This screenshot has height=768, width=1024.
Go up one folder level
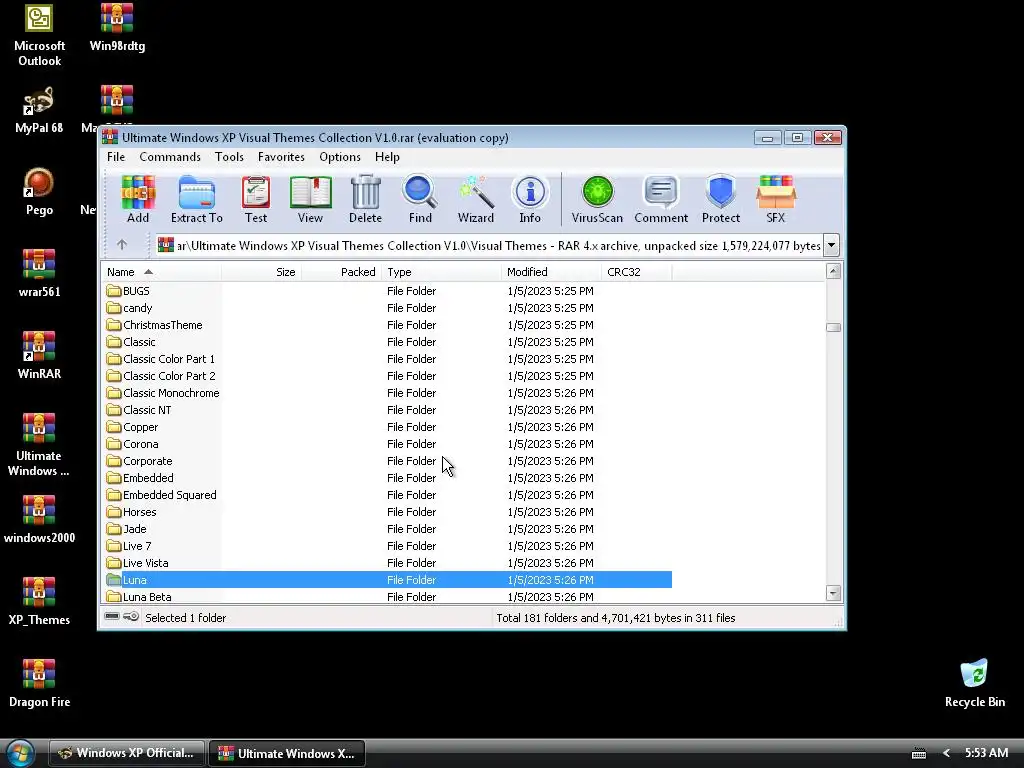coord(122,245)
